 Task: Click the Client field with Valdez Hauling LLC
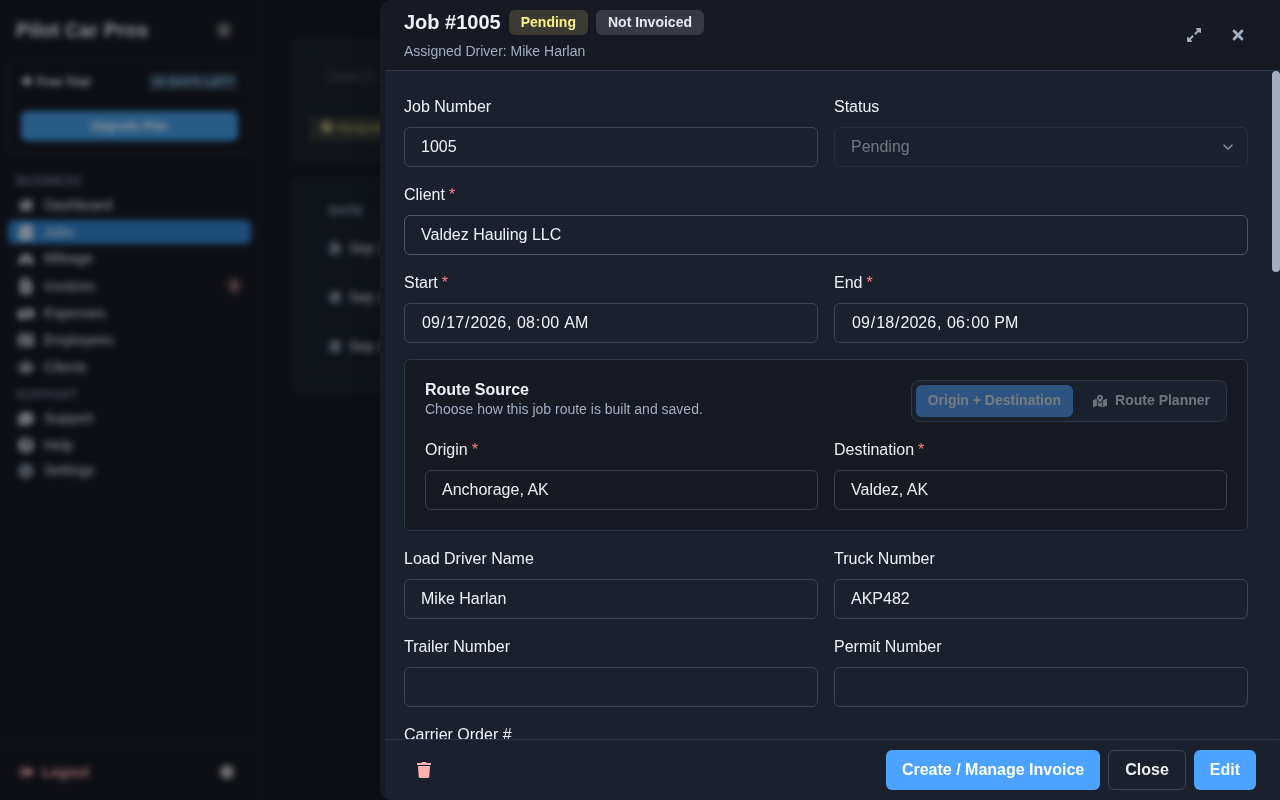click(x=826, y=235)
